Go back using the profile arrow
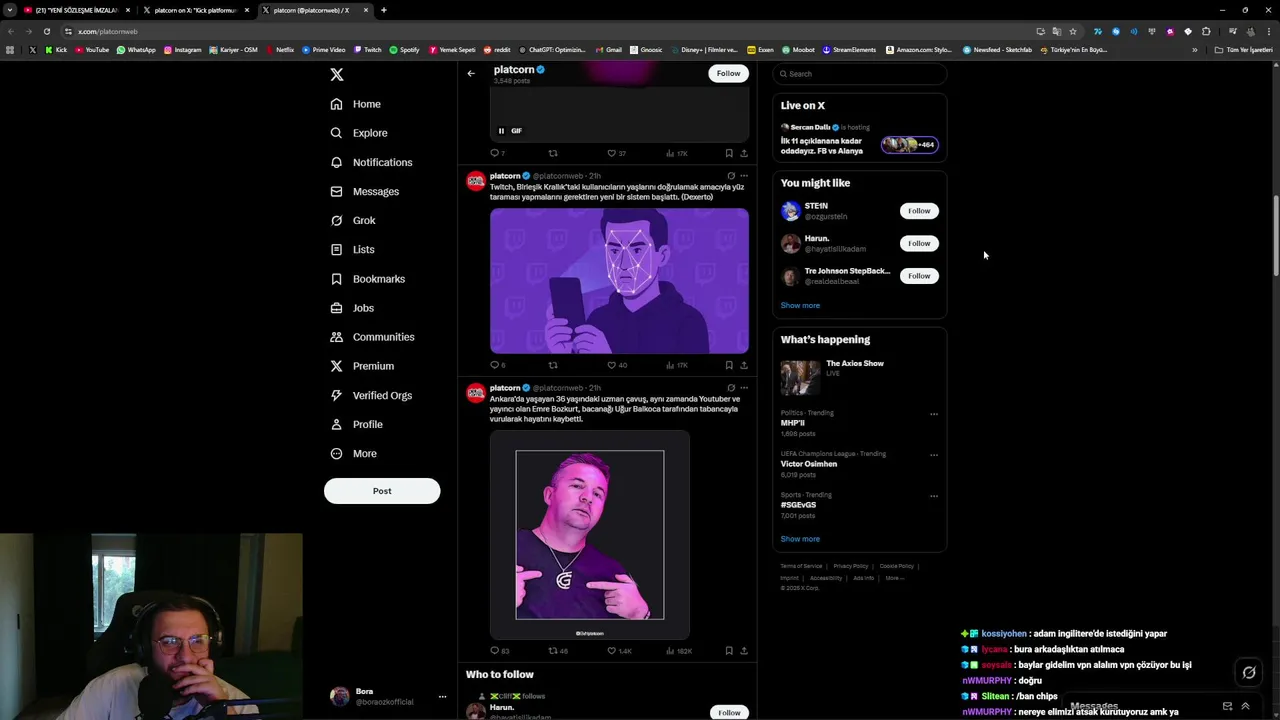The image size is (1280, 720). point(471,73)
